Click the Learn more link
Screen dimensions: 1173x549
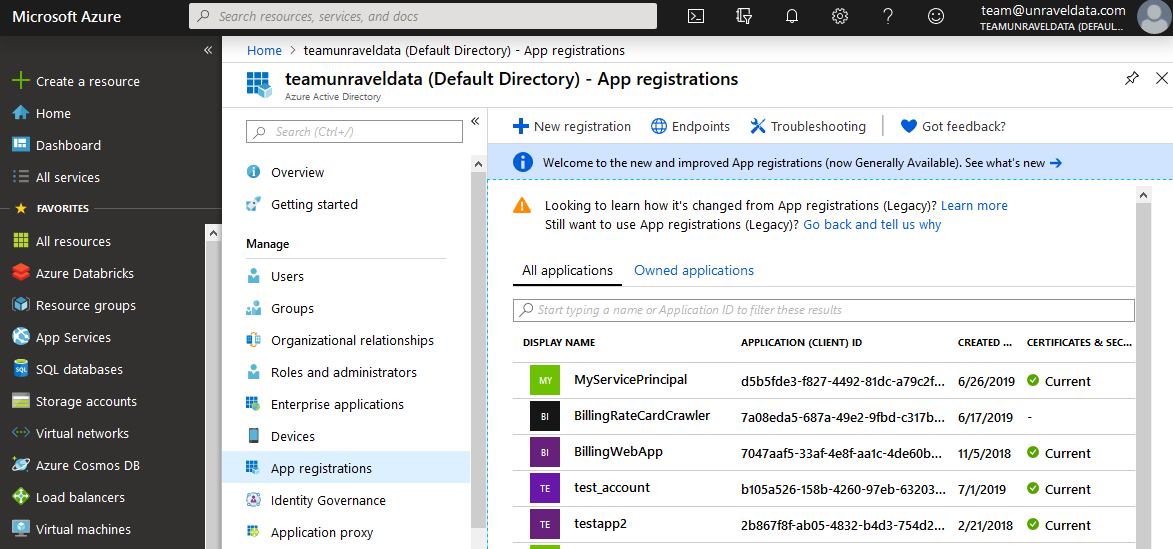974,205
